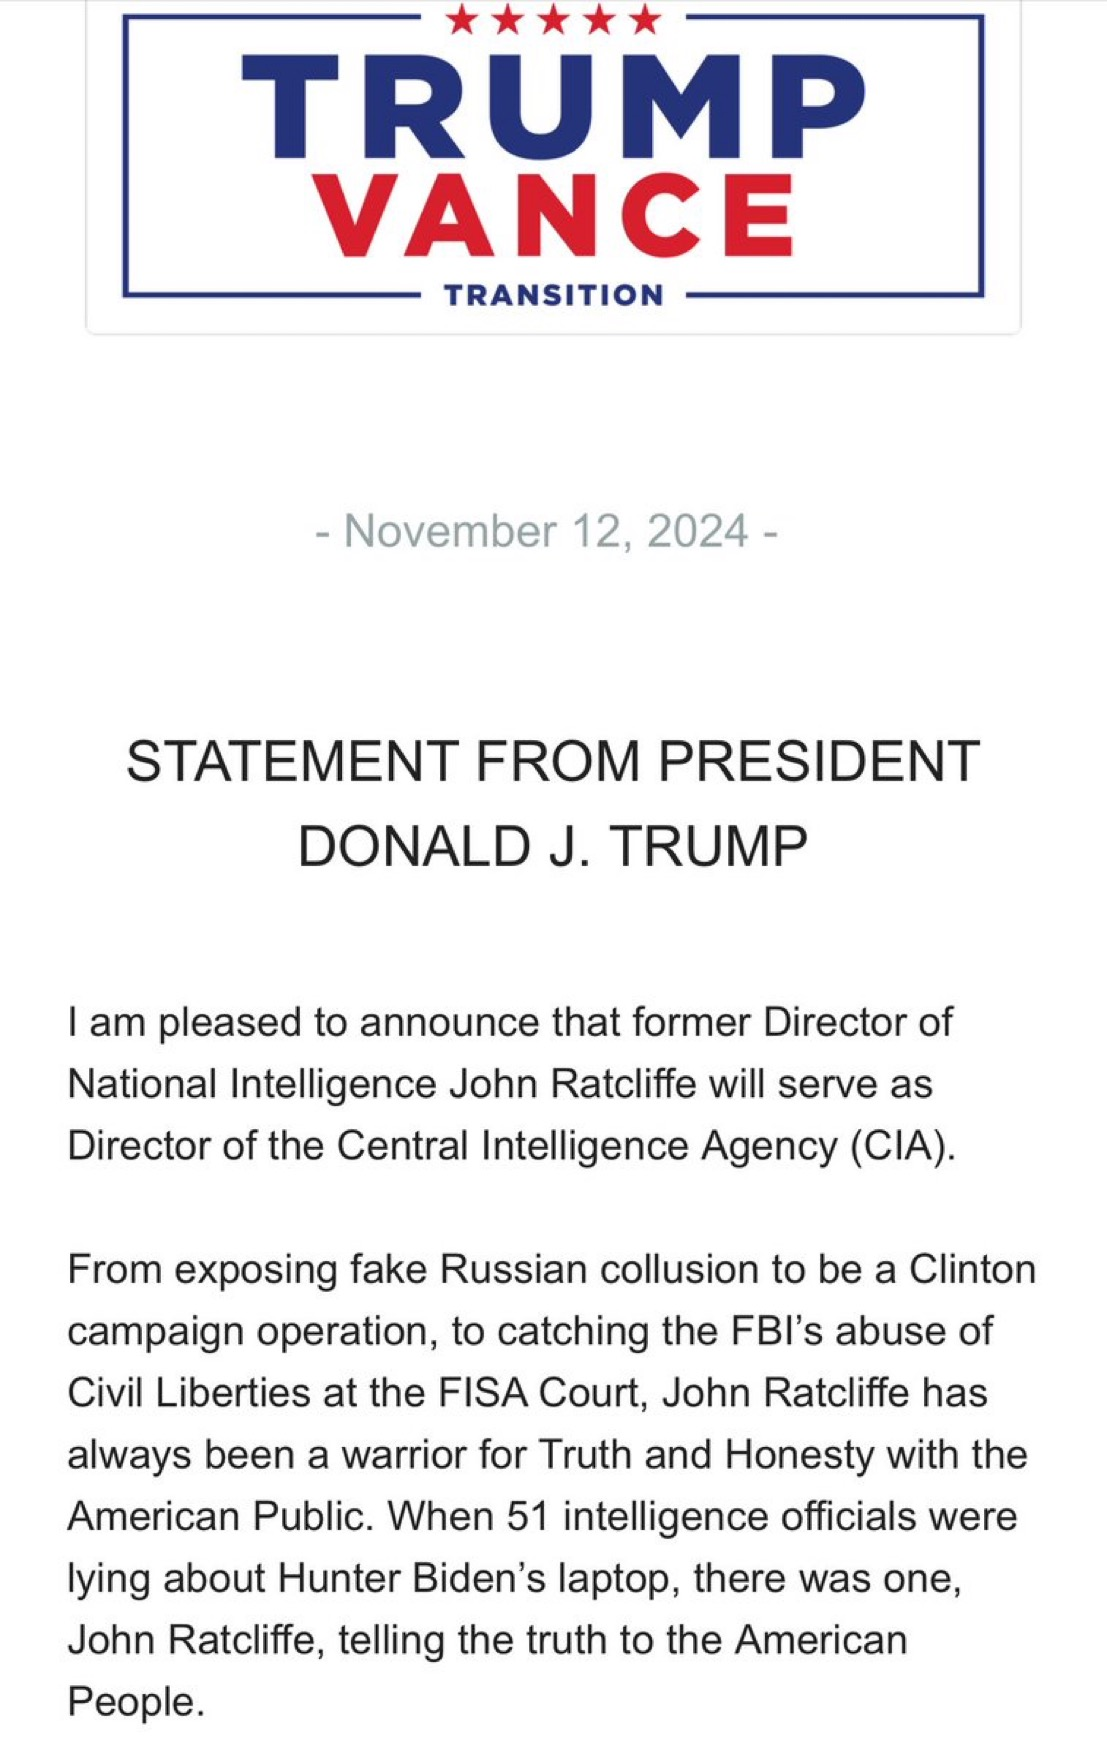The height and width of the screenshot is (1754, 1107).
Task: Click the rightmost red star in logo
Action: tap(646, 19)
